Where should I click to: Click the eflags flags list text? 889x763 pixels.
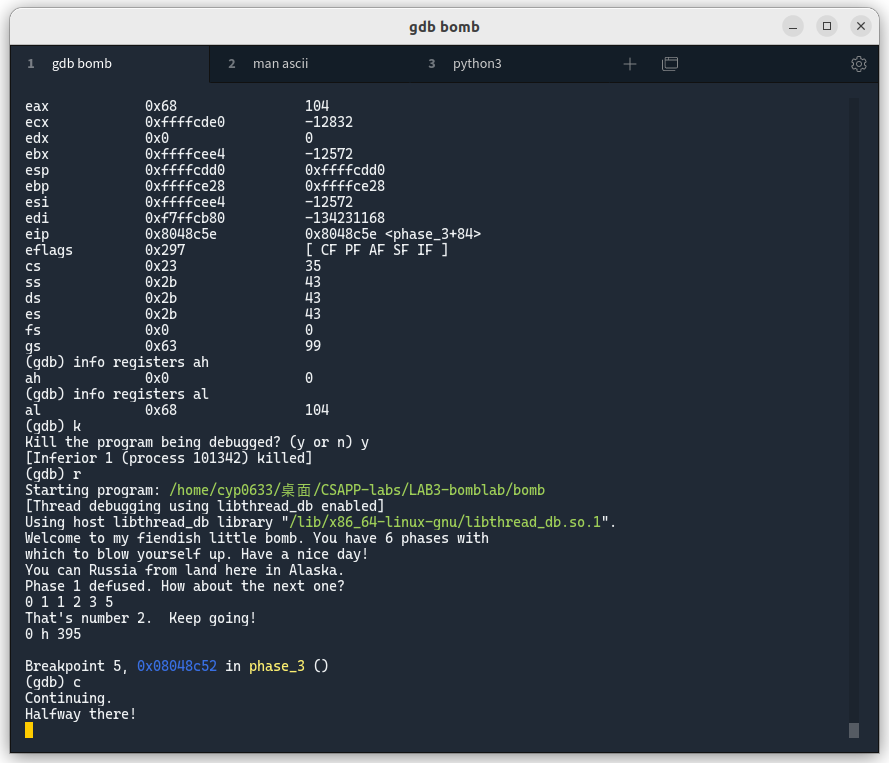pyautogui.click(x=376, y=250)
